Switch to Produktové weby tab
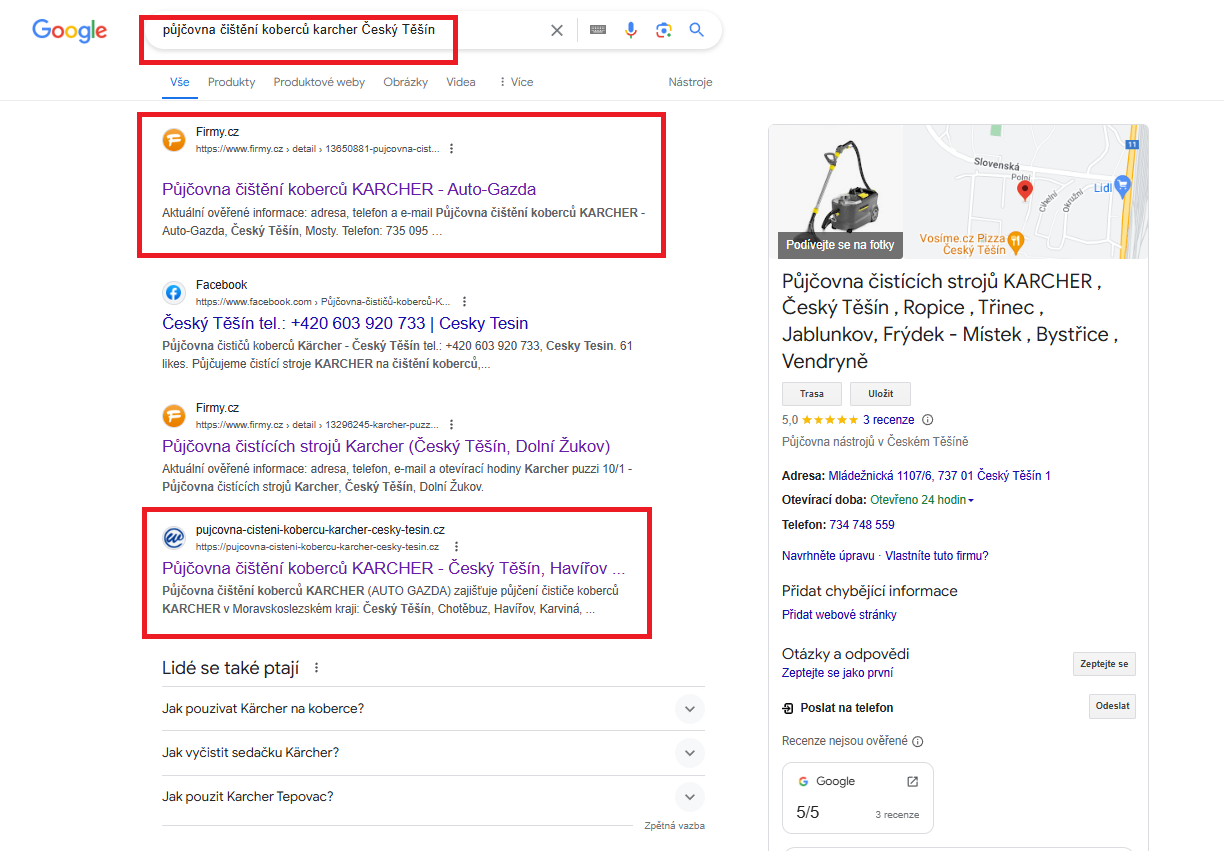Screen dimensions: 1224x851 click(x=319, y=82)
